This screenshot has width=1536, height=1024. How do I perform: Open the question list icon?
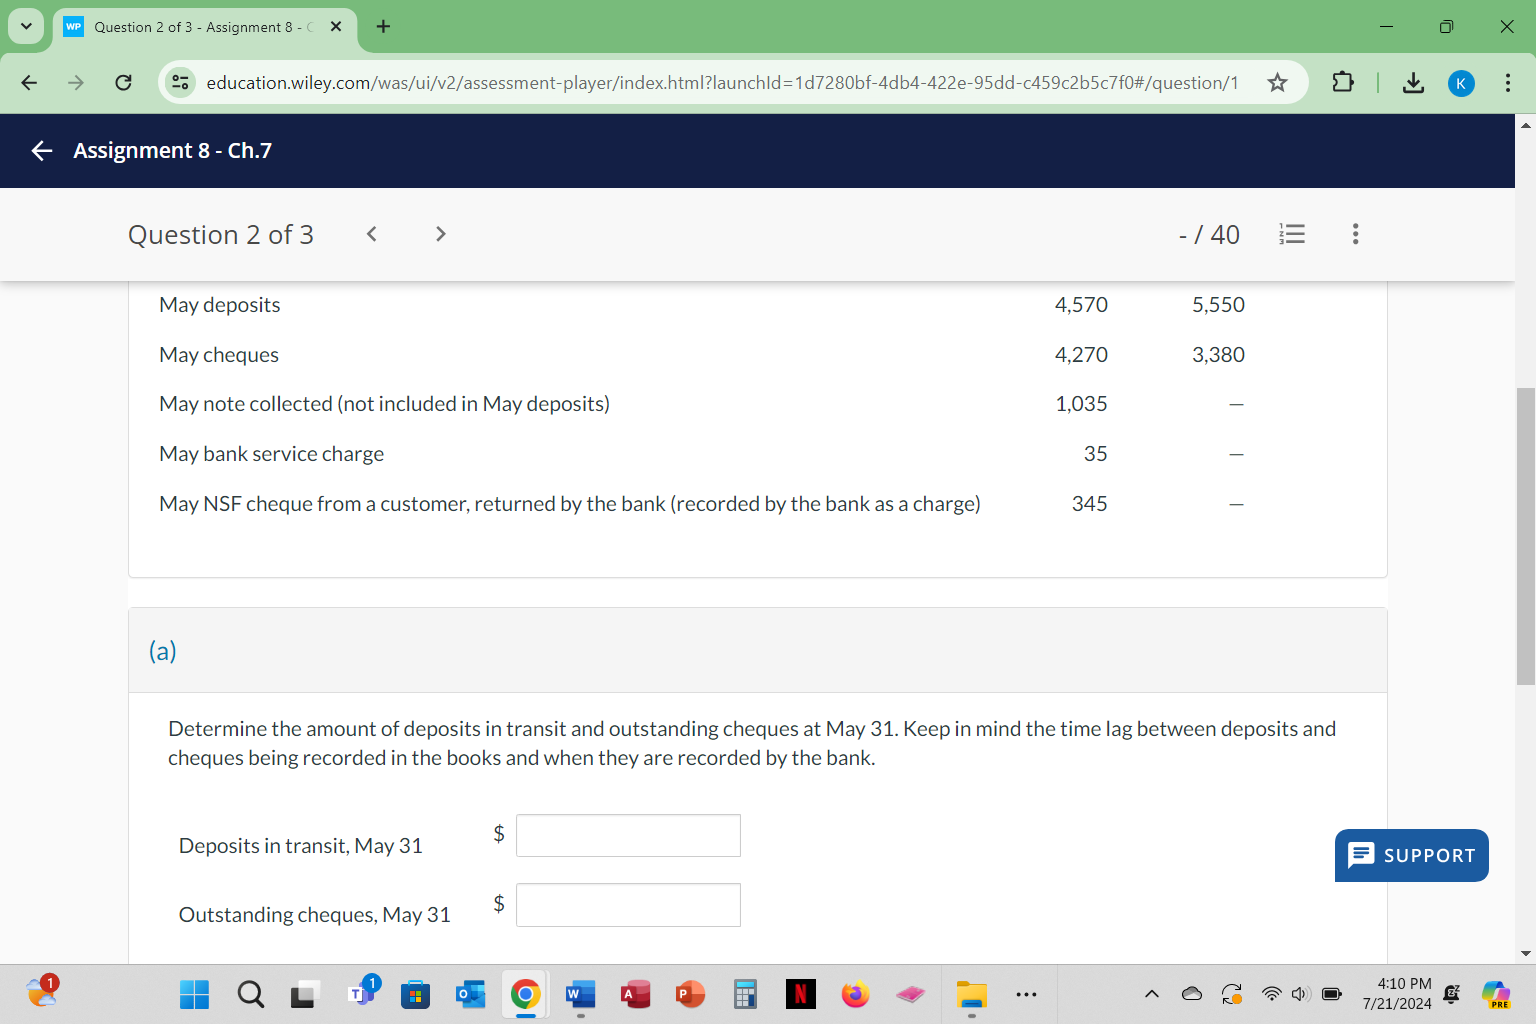point(1292,234)
